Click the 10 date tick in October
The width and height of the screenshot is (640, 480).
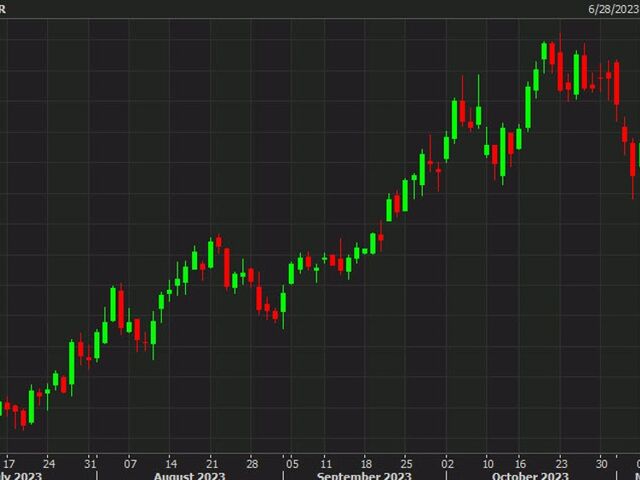[x=487, y=463]
